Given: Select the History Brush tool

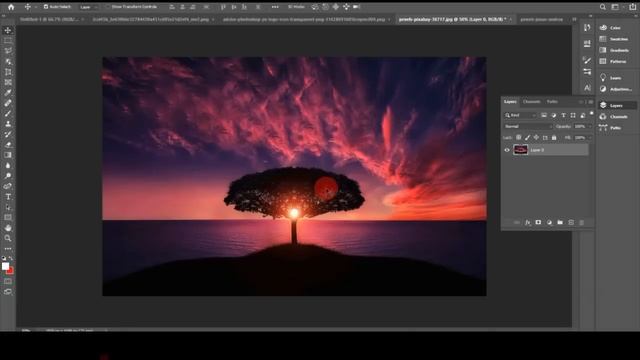Looking at the screenshot, I should point(8,134).
